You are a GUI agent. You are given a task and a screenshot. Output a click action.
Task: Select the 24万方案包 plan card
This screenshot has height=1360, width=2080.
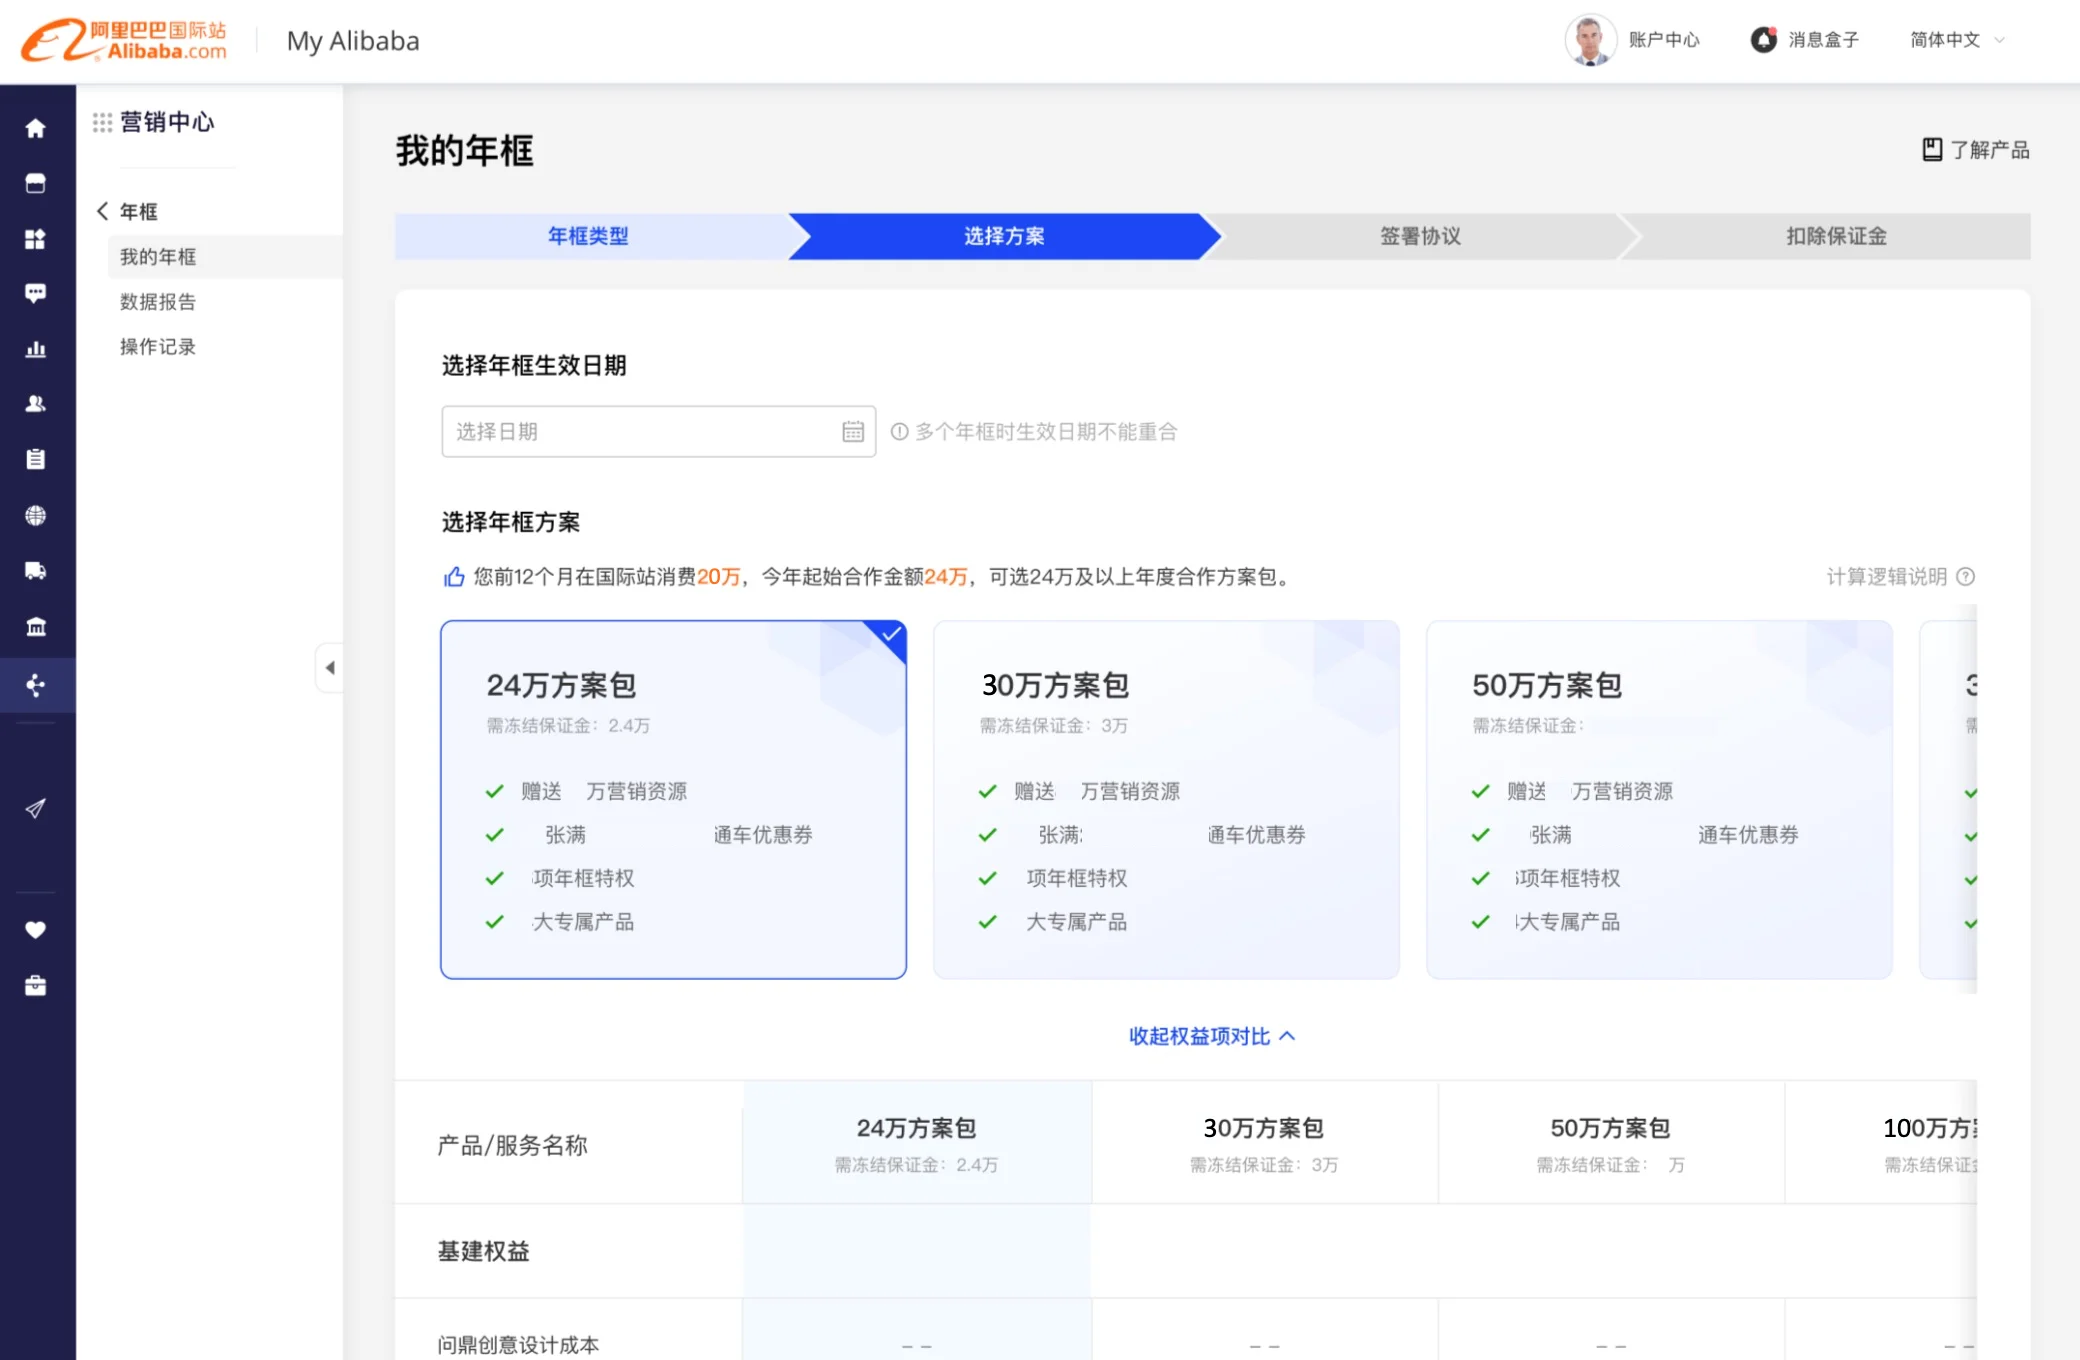point(673,799)
